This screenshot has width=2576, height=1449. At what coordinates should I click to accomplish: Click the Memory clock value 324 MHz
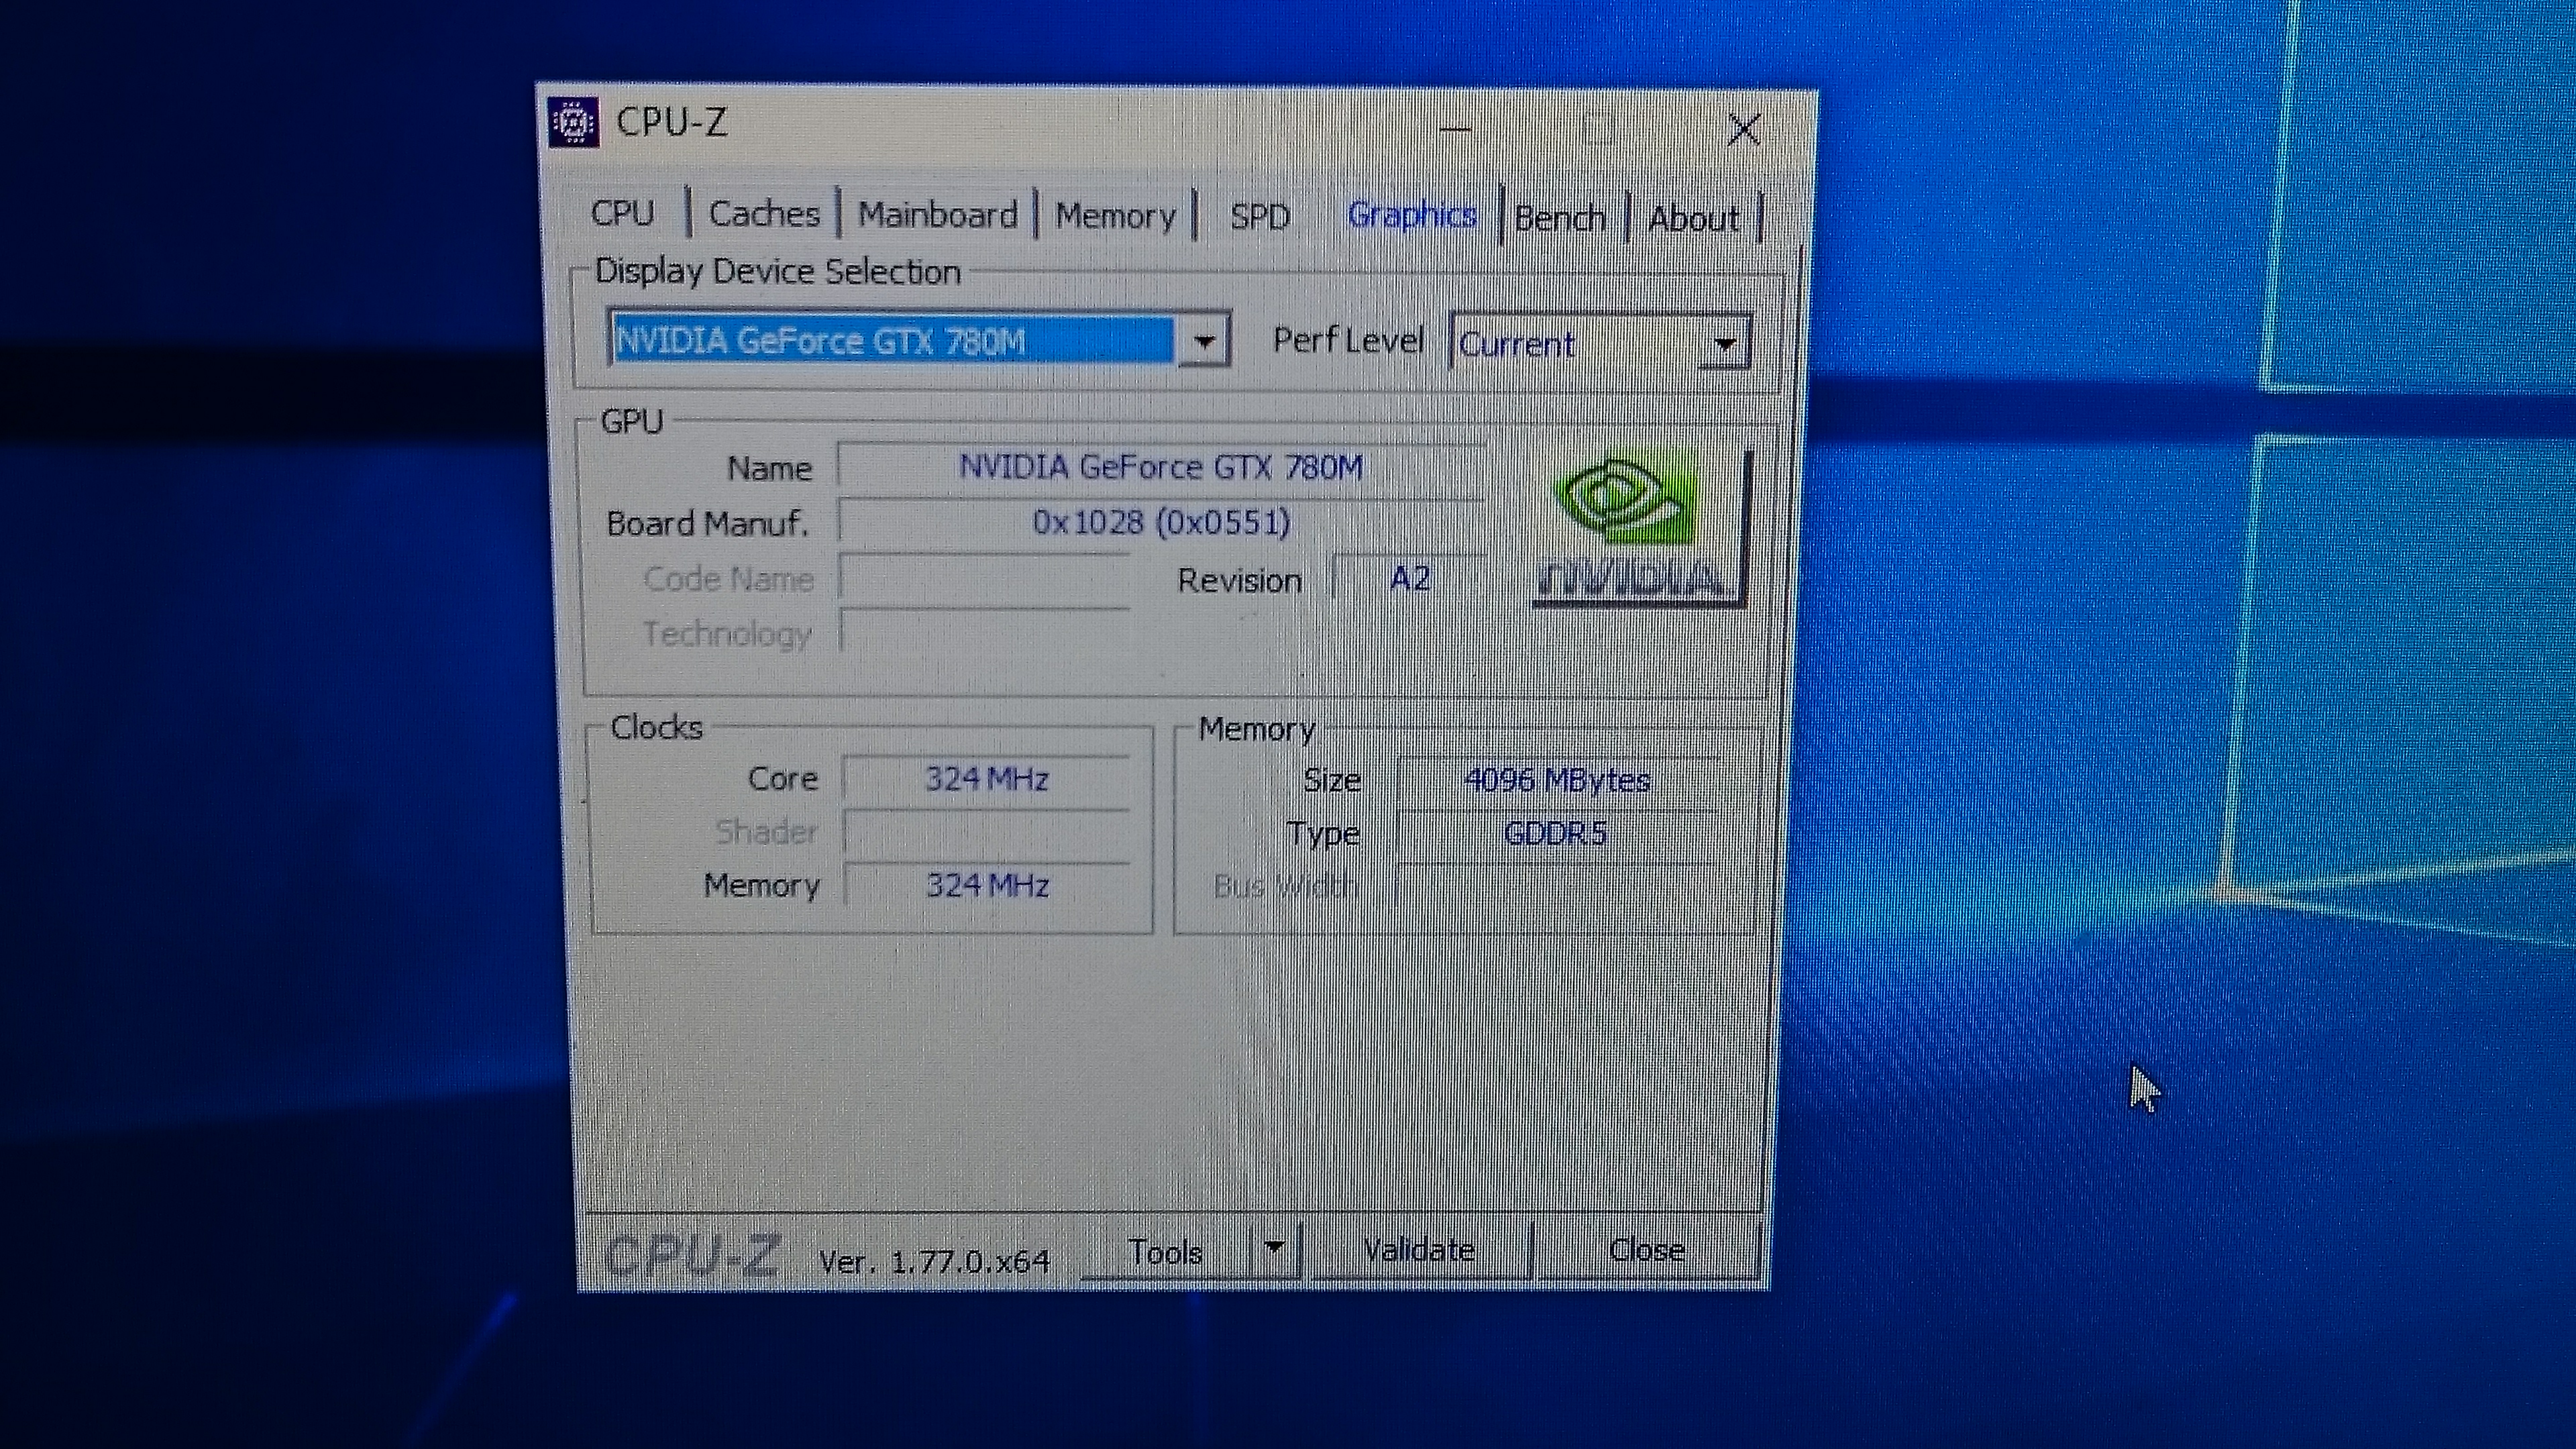pyautogui.click(x=986, y=885)
